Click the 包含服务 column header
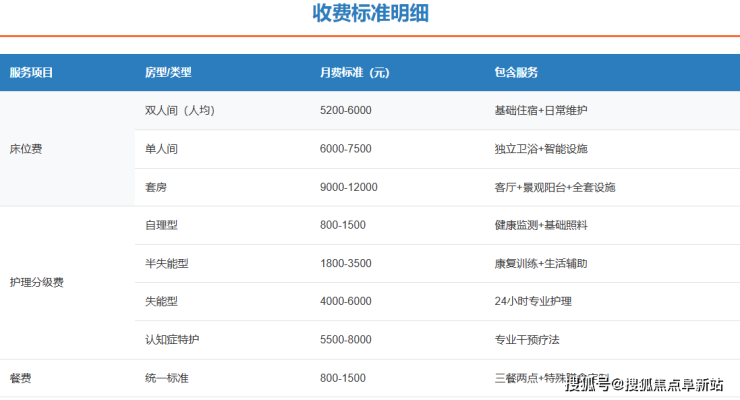 click(x=516, y=73)
